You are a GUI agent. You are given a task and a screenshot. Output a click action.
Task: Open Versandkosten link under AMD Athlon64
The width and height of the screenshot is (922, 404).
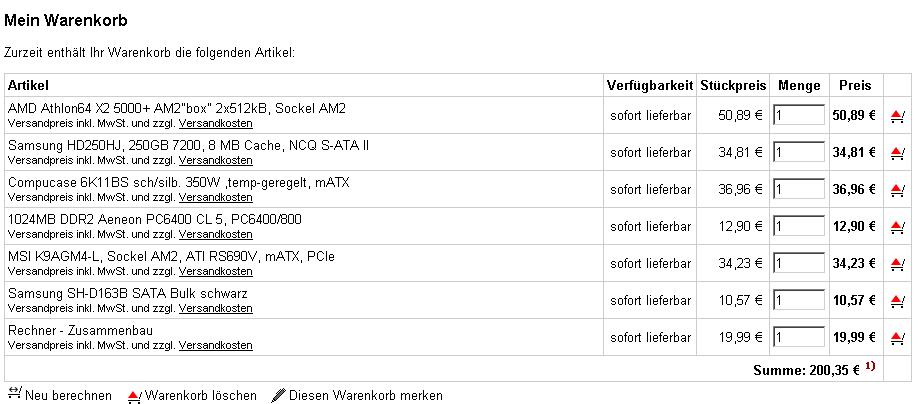tap(215, 123)
